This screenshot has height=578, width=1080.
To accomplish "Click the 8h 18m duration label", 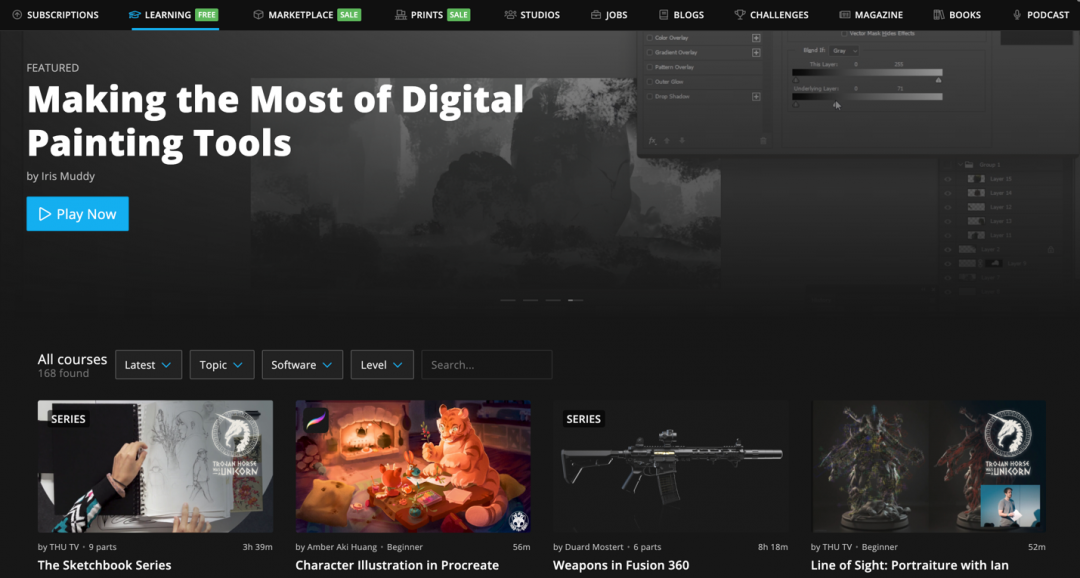I will click(773, 547).
